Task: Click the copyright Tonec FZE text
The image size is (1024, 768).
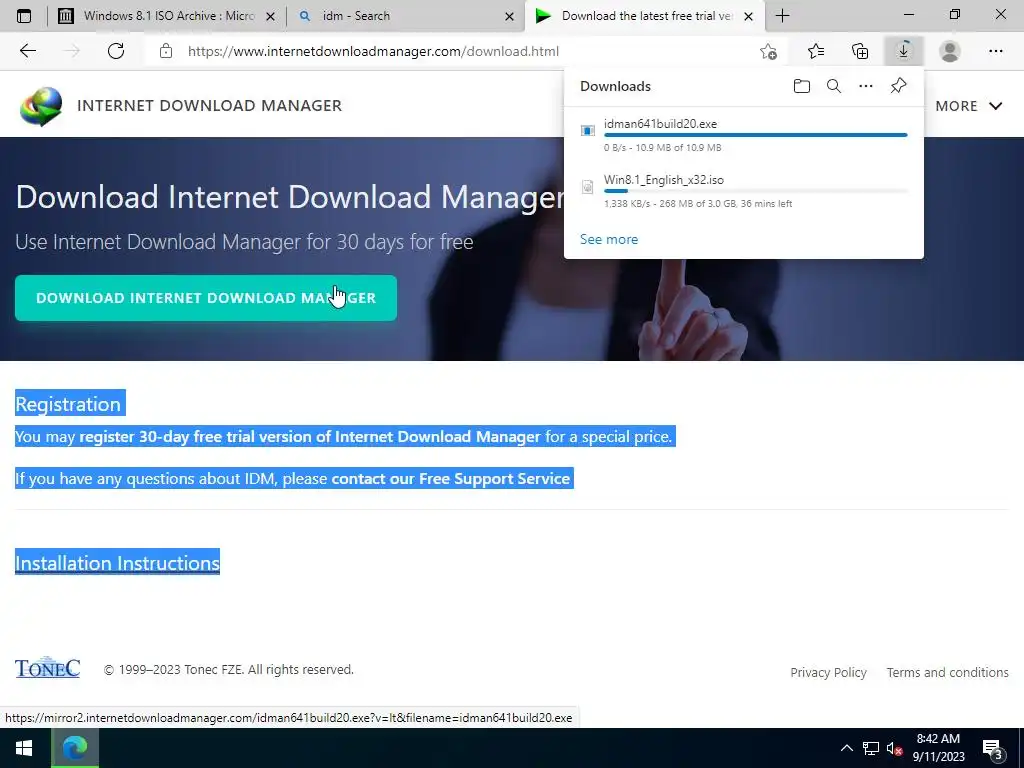Action: point(229,669)
